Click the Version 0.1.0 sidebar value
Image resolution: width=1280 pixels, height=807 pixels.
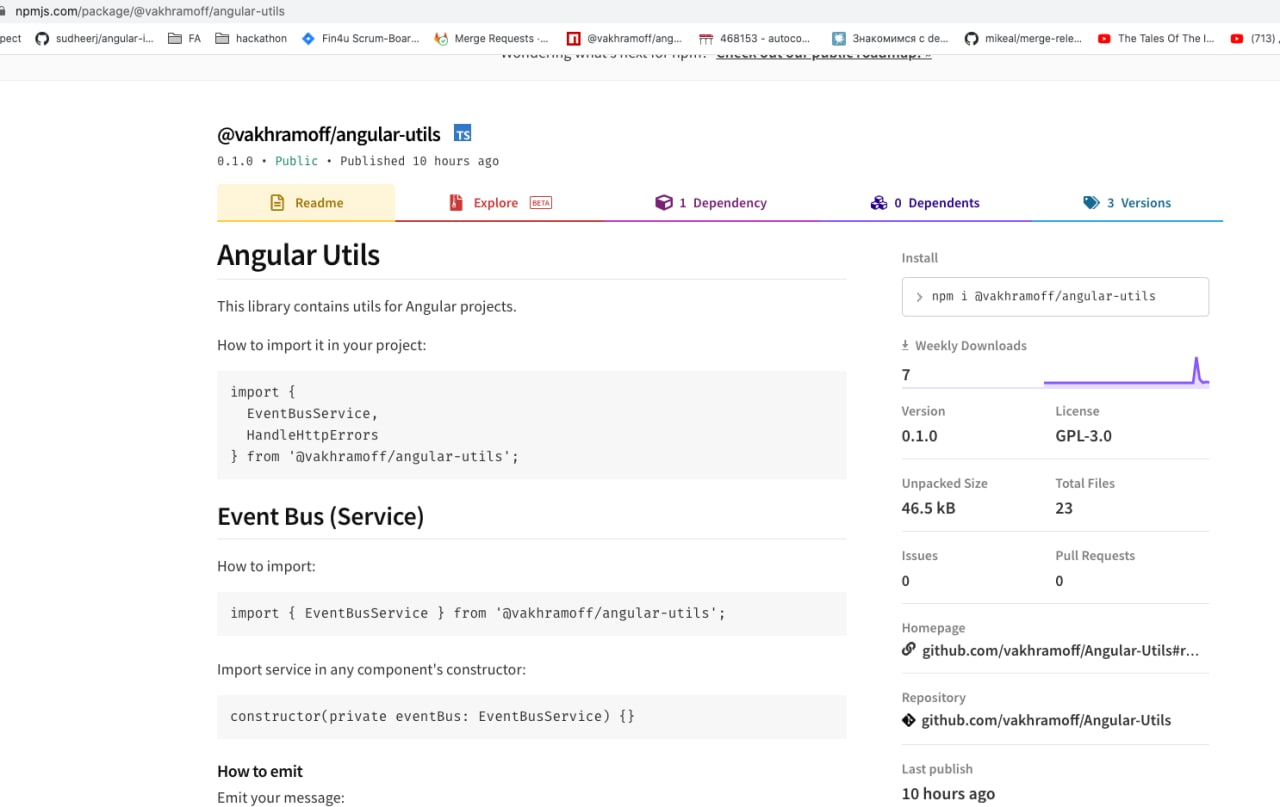click(919, 436)
